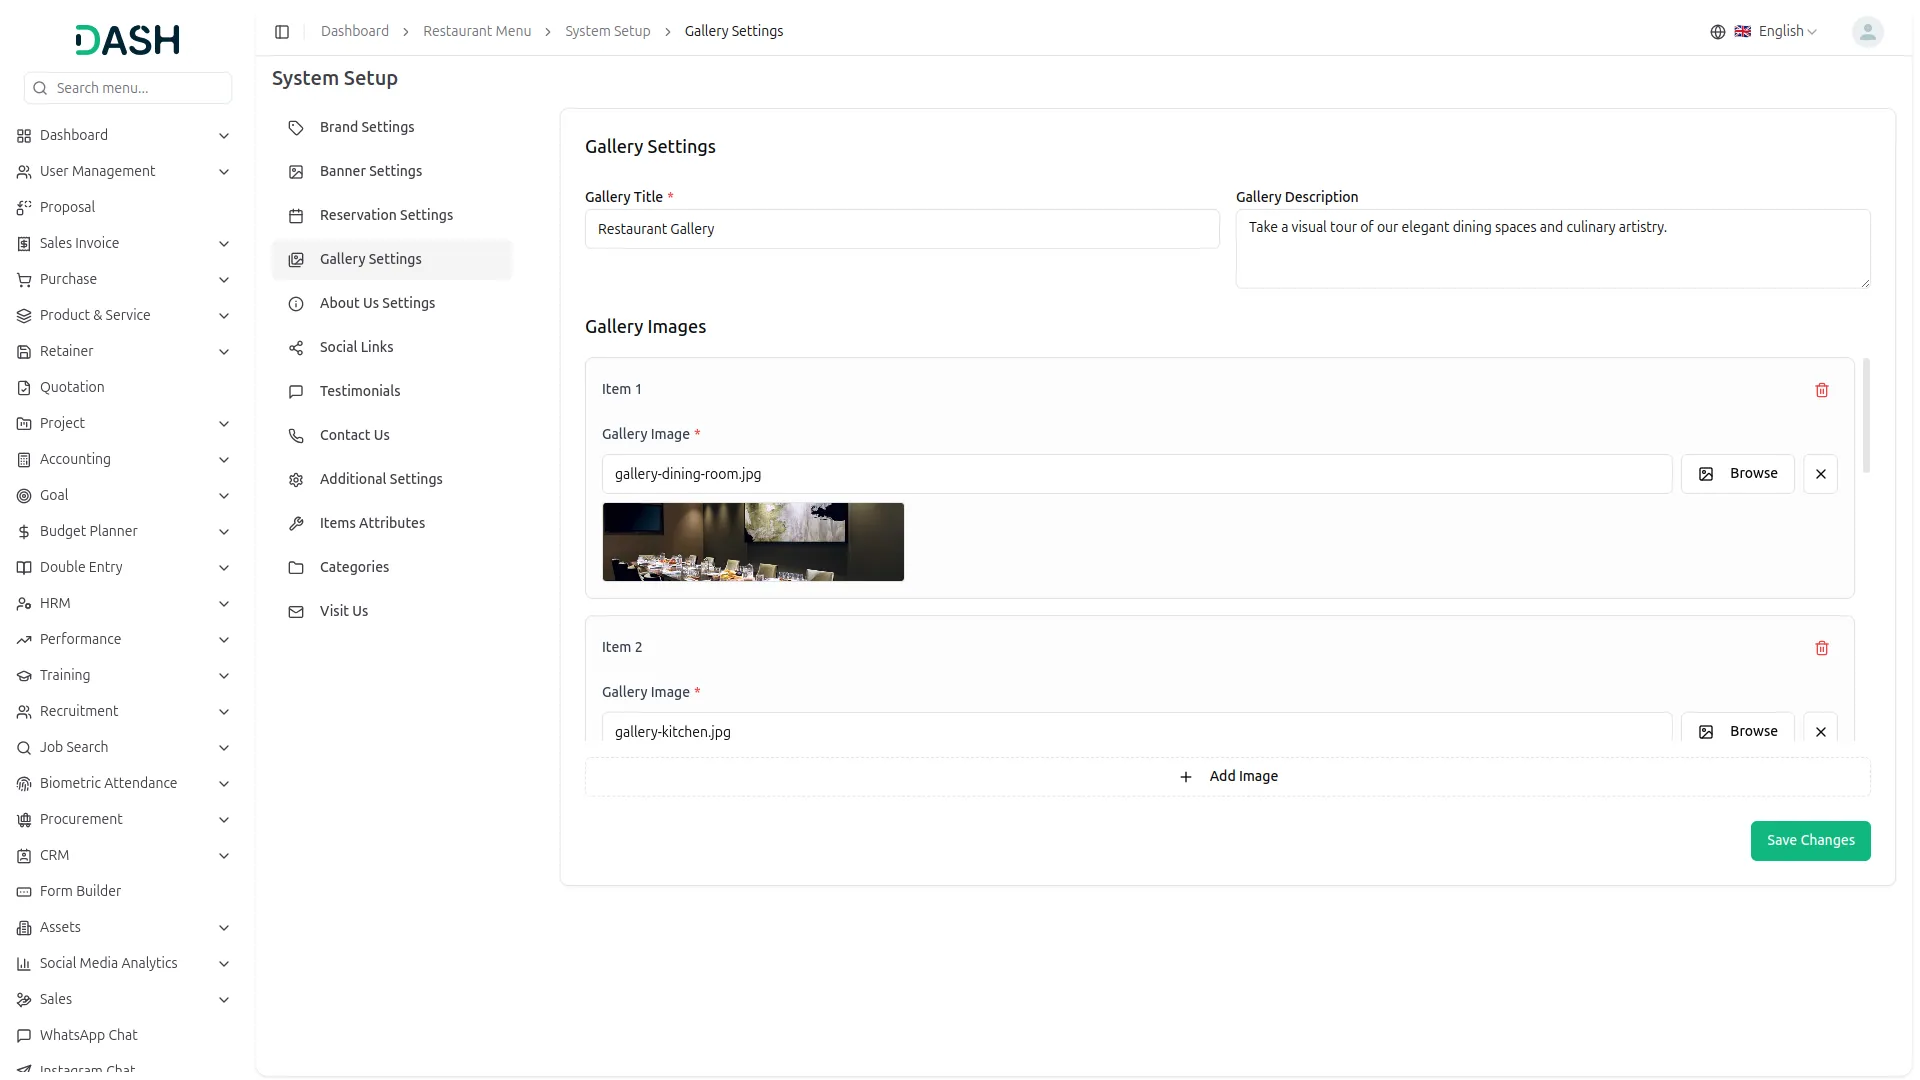This screenshot has height=1080, width=1920.
Task: Click the Save Changes button
Action: point(1809,840)
